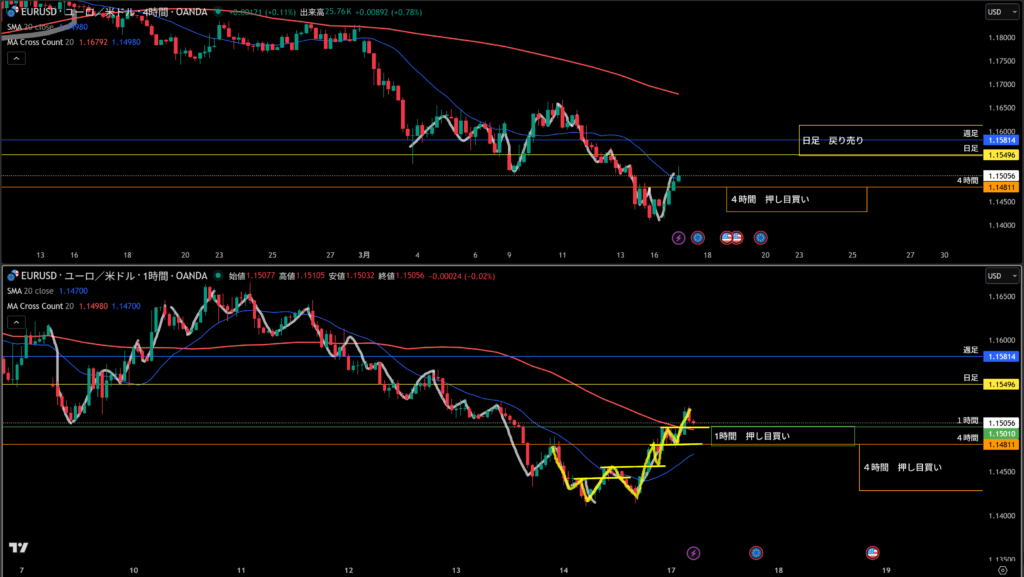Click the blue 1.15814 price label on the top chart
This screenshot has width=1024, height=577.
[1001, 141]
